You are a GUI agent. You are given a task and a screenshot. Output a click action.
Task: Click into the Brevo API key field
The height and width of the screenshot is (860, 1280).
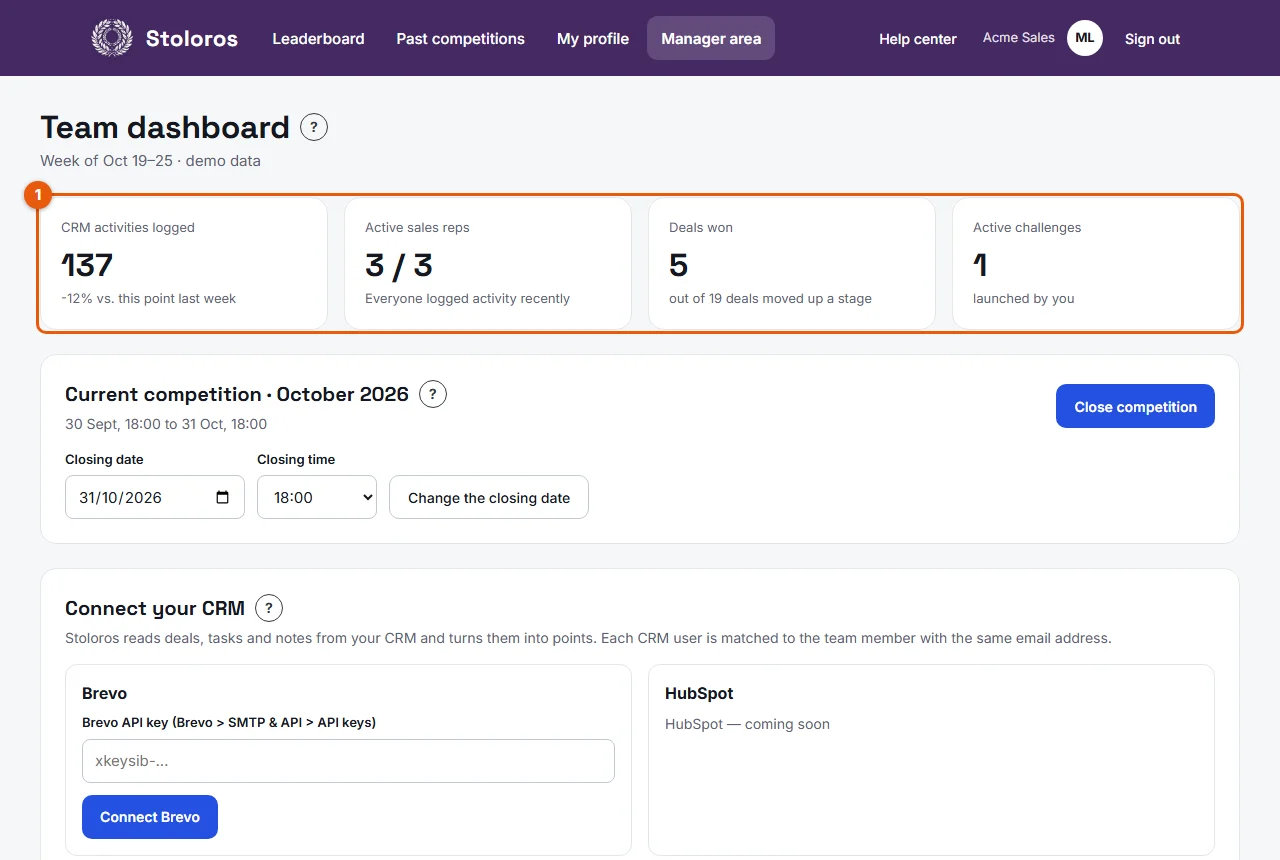pos(348,761)
